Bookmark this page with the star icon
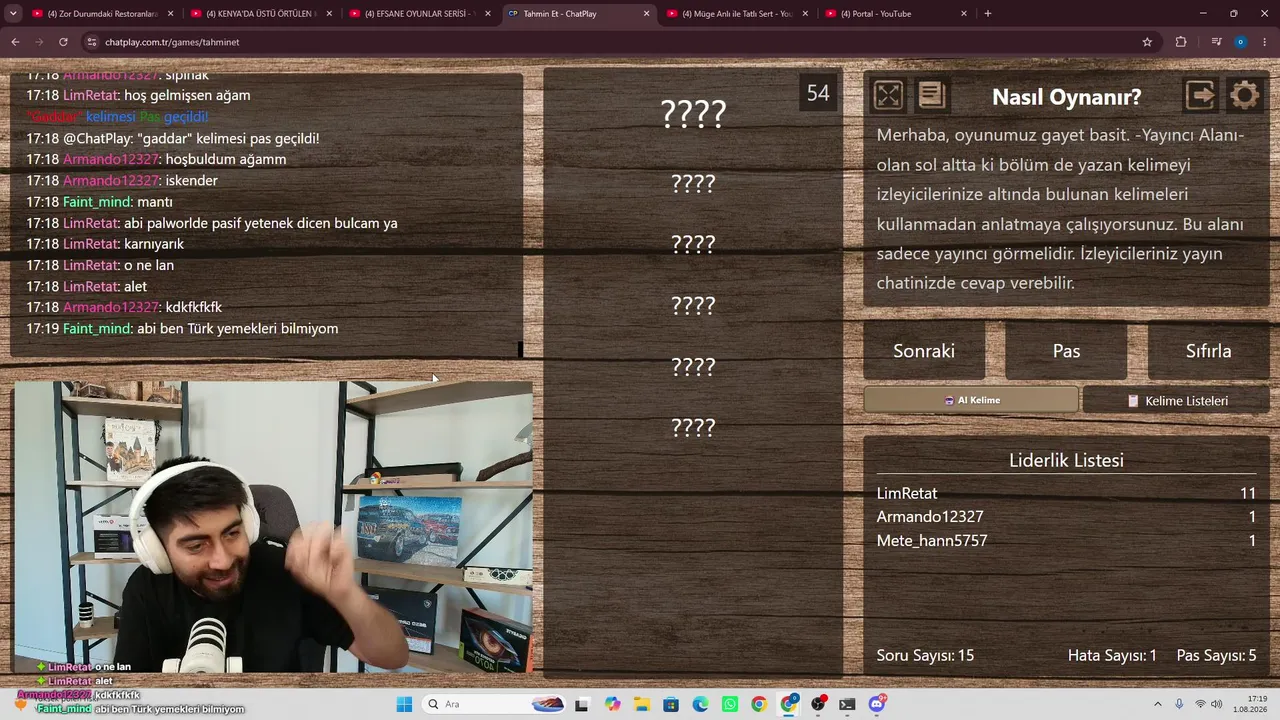This screenshot has width=1280, height=720. tap(1147, 42)
